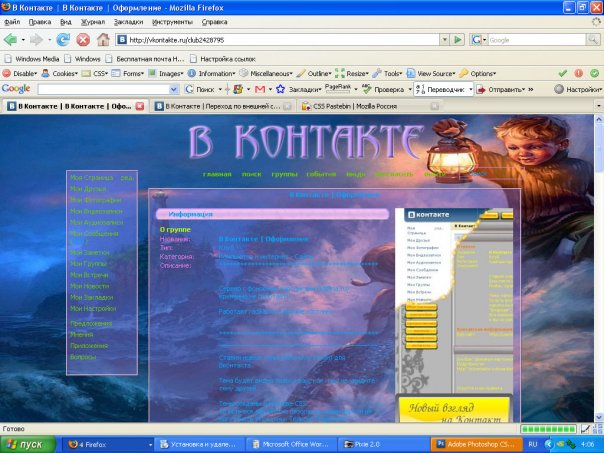Screen dimensions: 604x453
Task: Open the Cookies menu in the Web Developer toolbar
Action: coord(60,73)
